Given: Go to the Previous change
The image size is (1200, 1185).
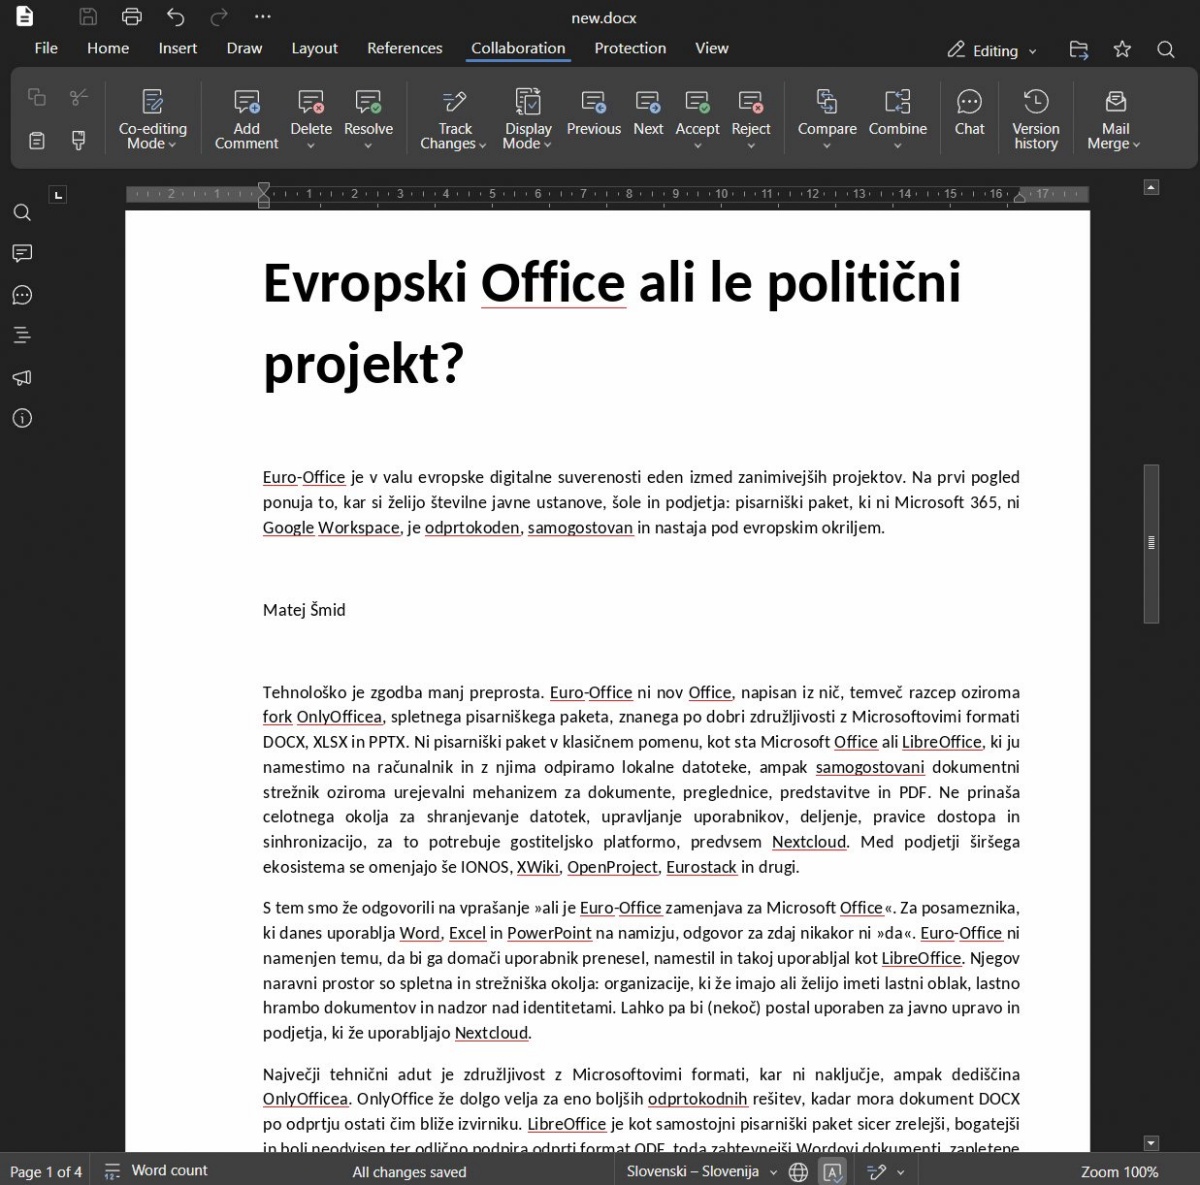Looking at the screenshot, I should tap(594, 112).
